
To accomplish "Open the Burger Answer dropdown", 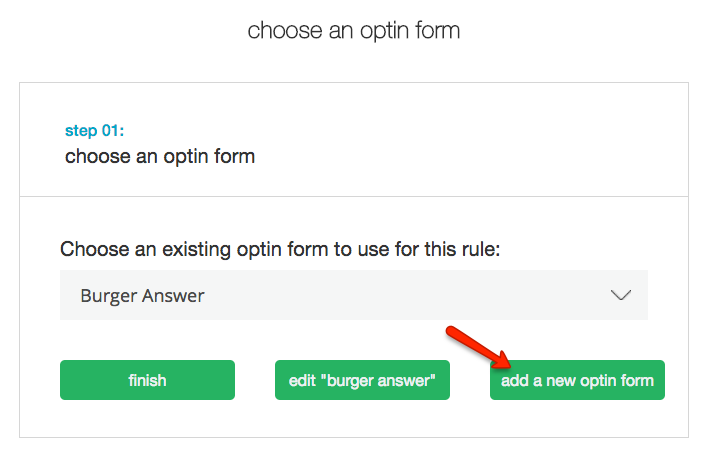I will [353, 296].
